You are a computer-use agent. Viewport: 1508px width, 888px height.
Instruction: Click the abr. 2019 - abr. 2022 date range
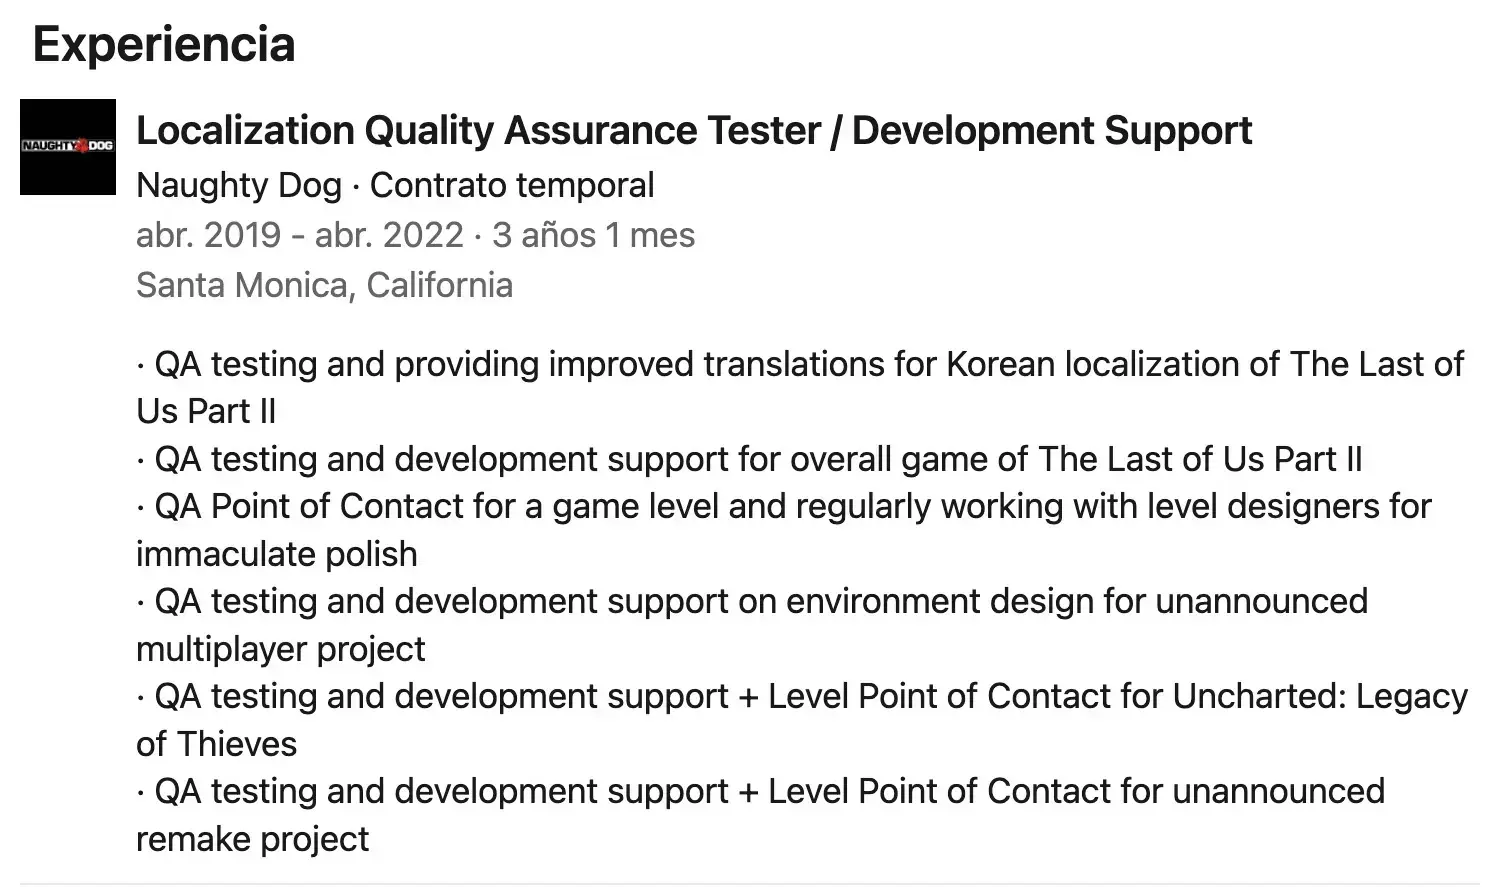point(300,235)
